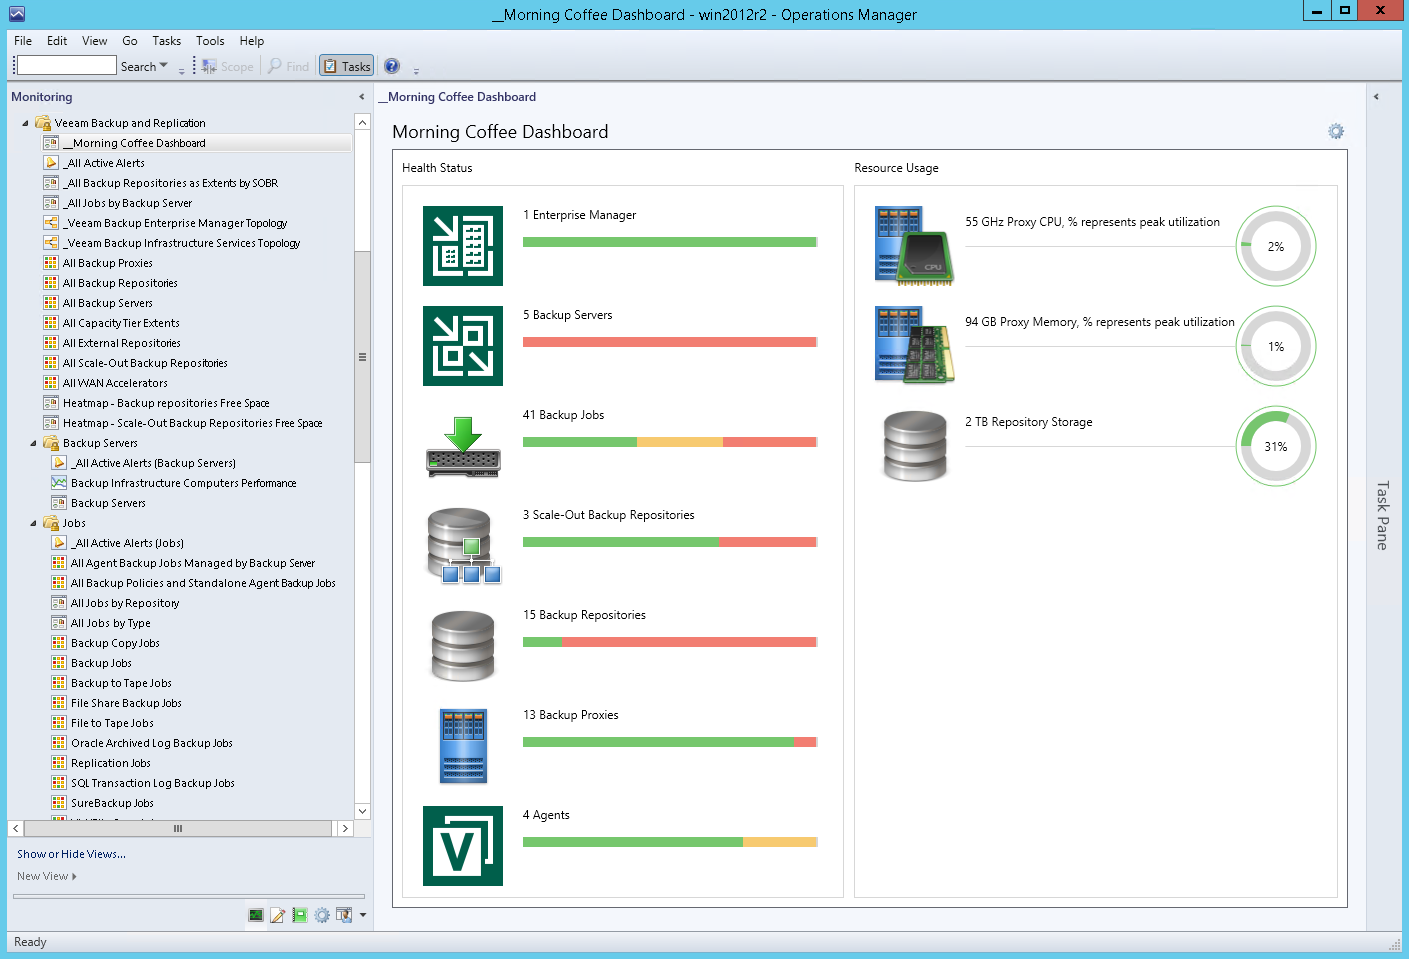This screenshot has width=1409, height=959.
Task: Click the Scale-Out Backup Repositories dashboard icon
Action: pyautogui.click(x=463, y=546)
